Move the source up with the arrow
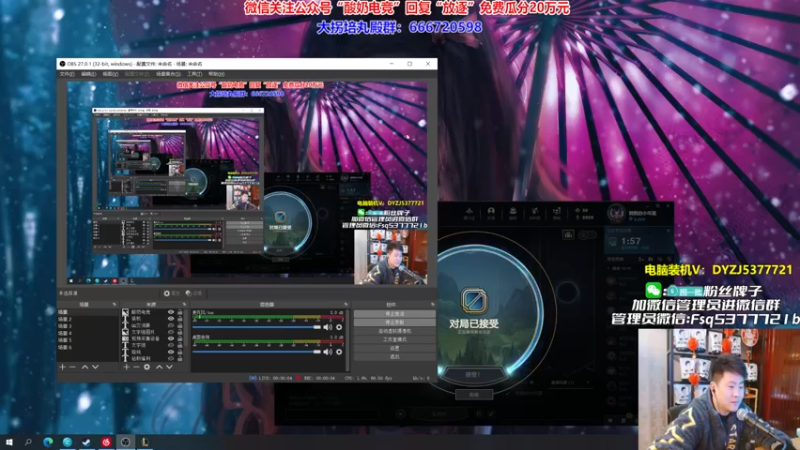This screenshot has height=450, width=800. point(159,367)
